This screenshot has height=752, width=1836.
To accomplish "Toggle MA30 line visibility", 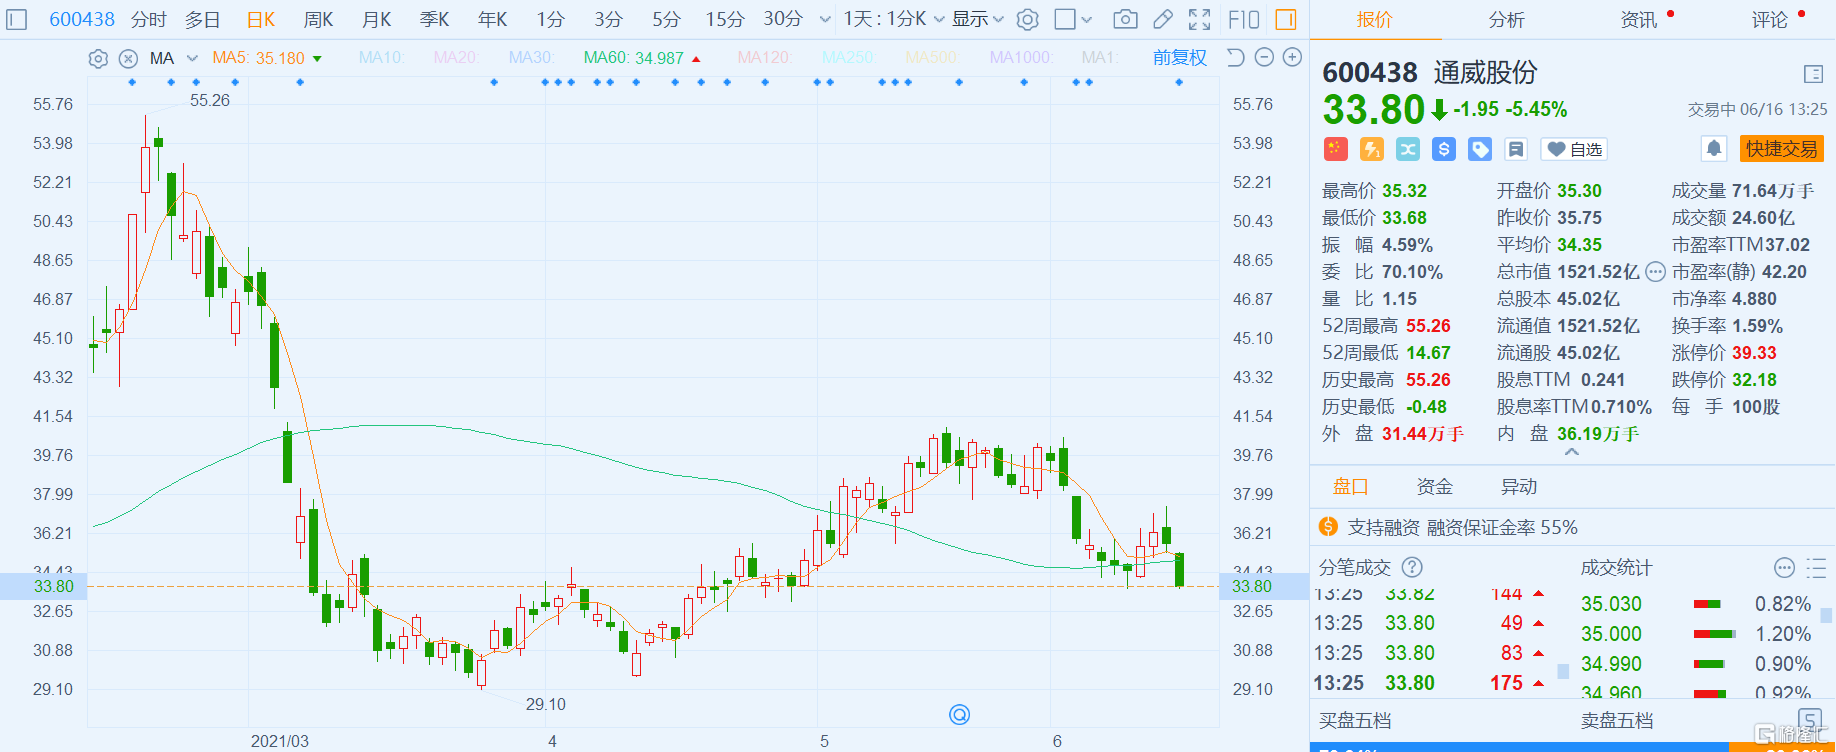I will [x=531, y=58].
